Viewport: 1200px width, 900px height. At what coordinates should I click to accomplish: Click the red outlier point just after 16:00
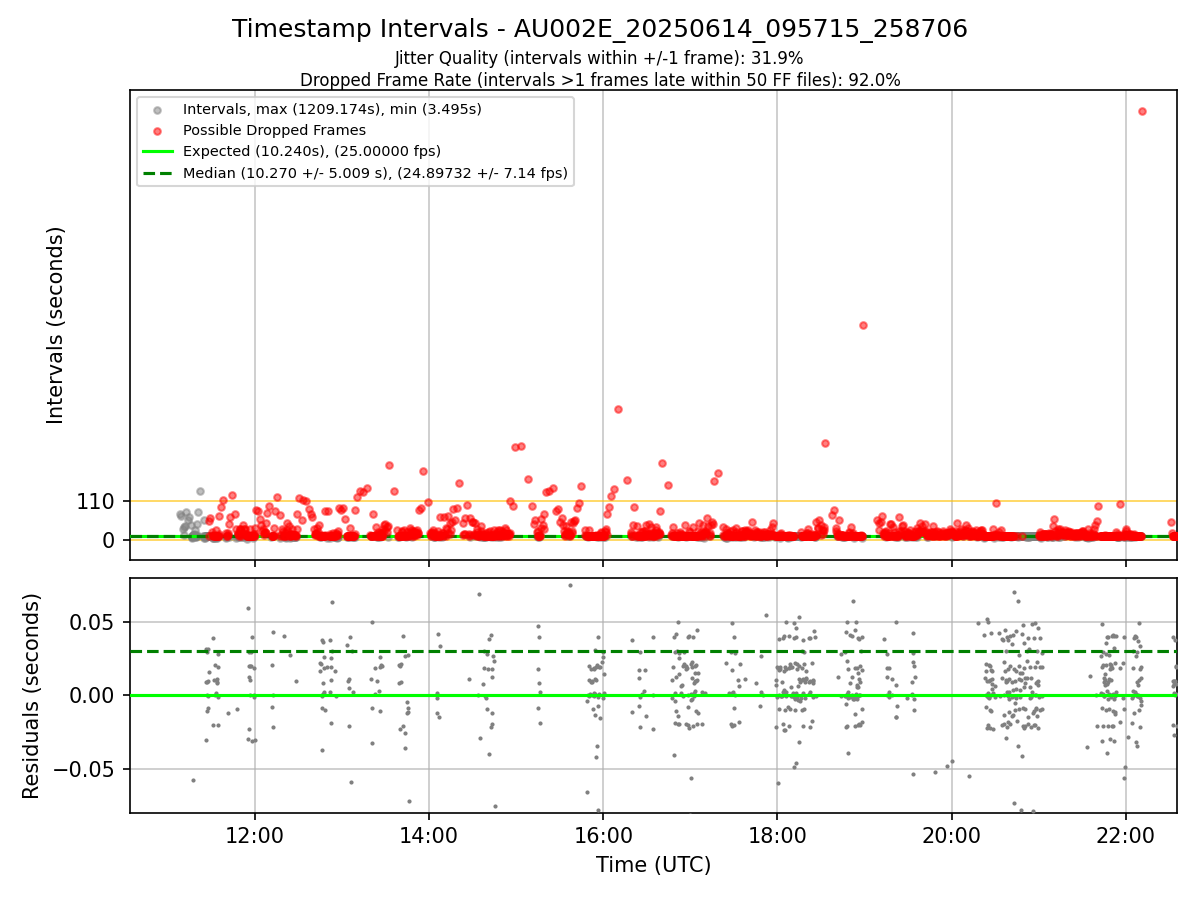[618, 409]
